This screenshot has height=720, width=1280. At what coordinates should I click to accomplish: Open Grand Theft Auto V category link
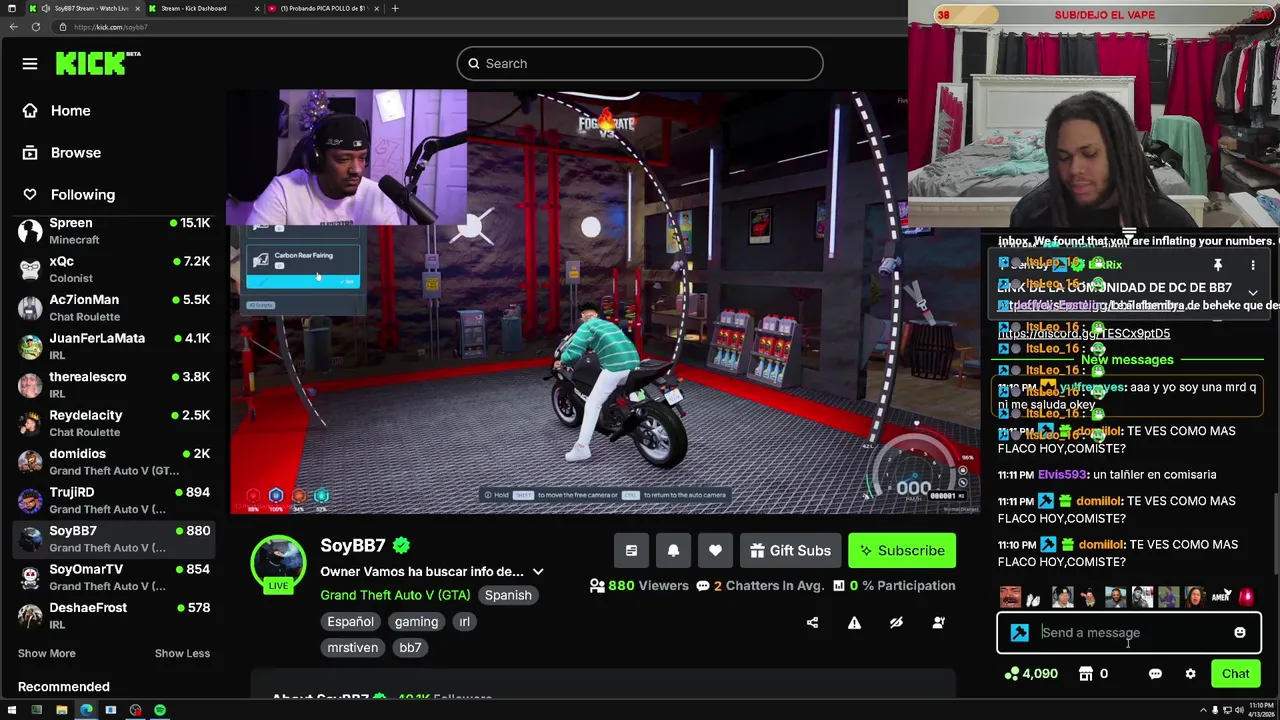tap(395, 595)
